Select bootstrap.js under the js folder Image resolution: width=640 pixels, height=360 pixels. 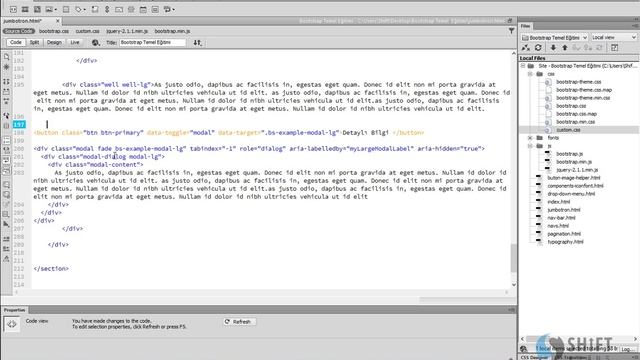(x=569, y=154)
